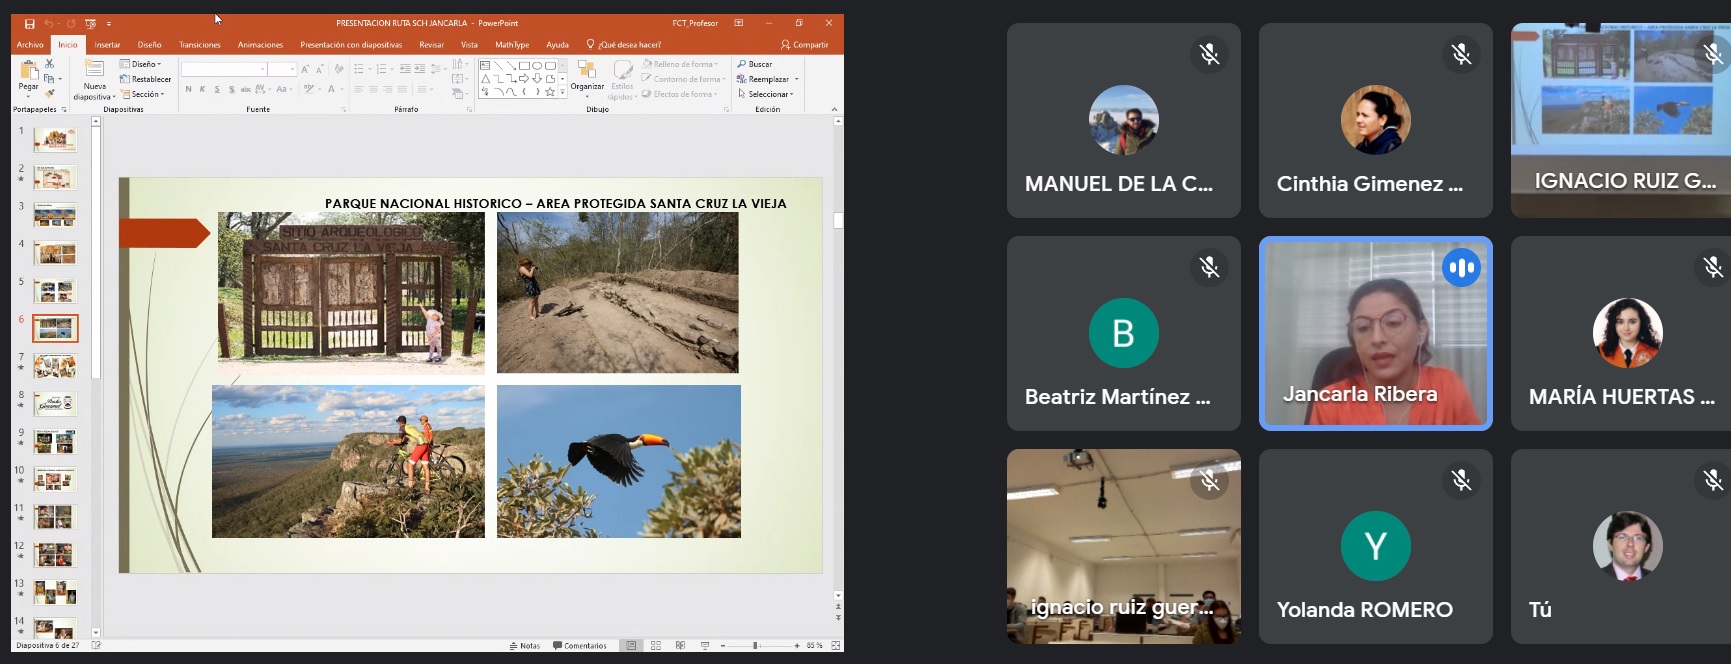Switch to the Animaciones tab
Image resolution: width=1731 pixels, height=664 pixels.
[260, 45]
